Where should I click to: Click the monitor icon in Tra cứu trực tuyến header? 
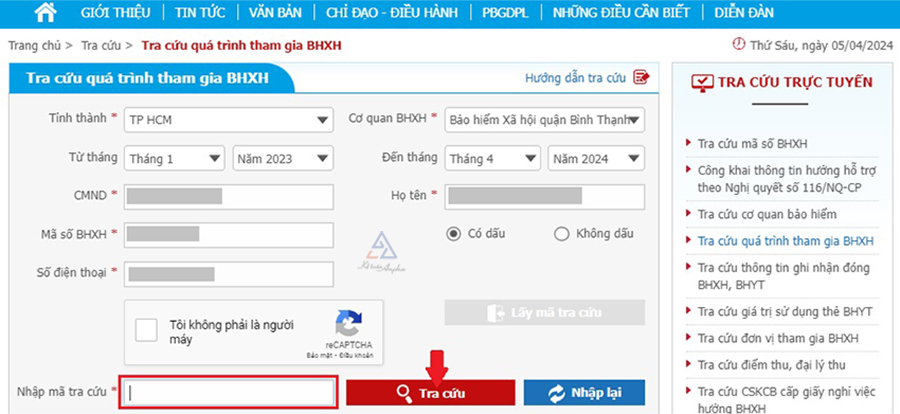pos(702,82)
